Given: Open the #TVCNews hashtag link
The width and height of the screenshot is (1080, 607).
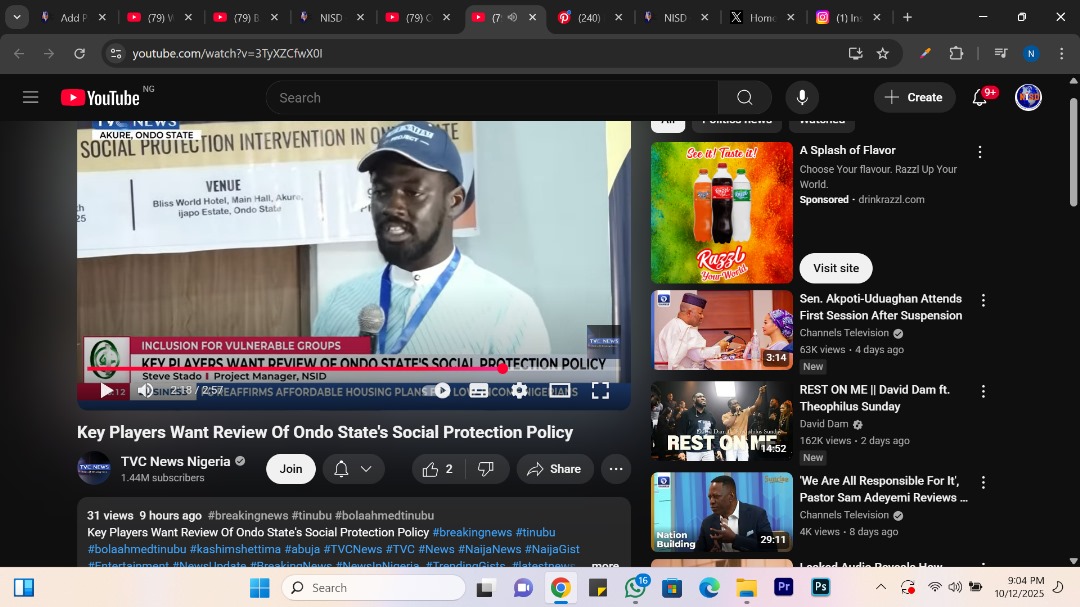Looking at the screenshot, I should point(353,549).
